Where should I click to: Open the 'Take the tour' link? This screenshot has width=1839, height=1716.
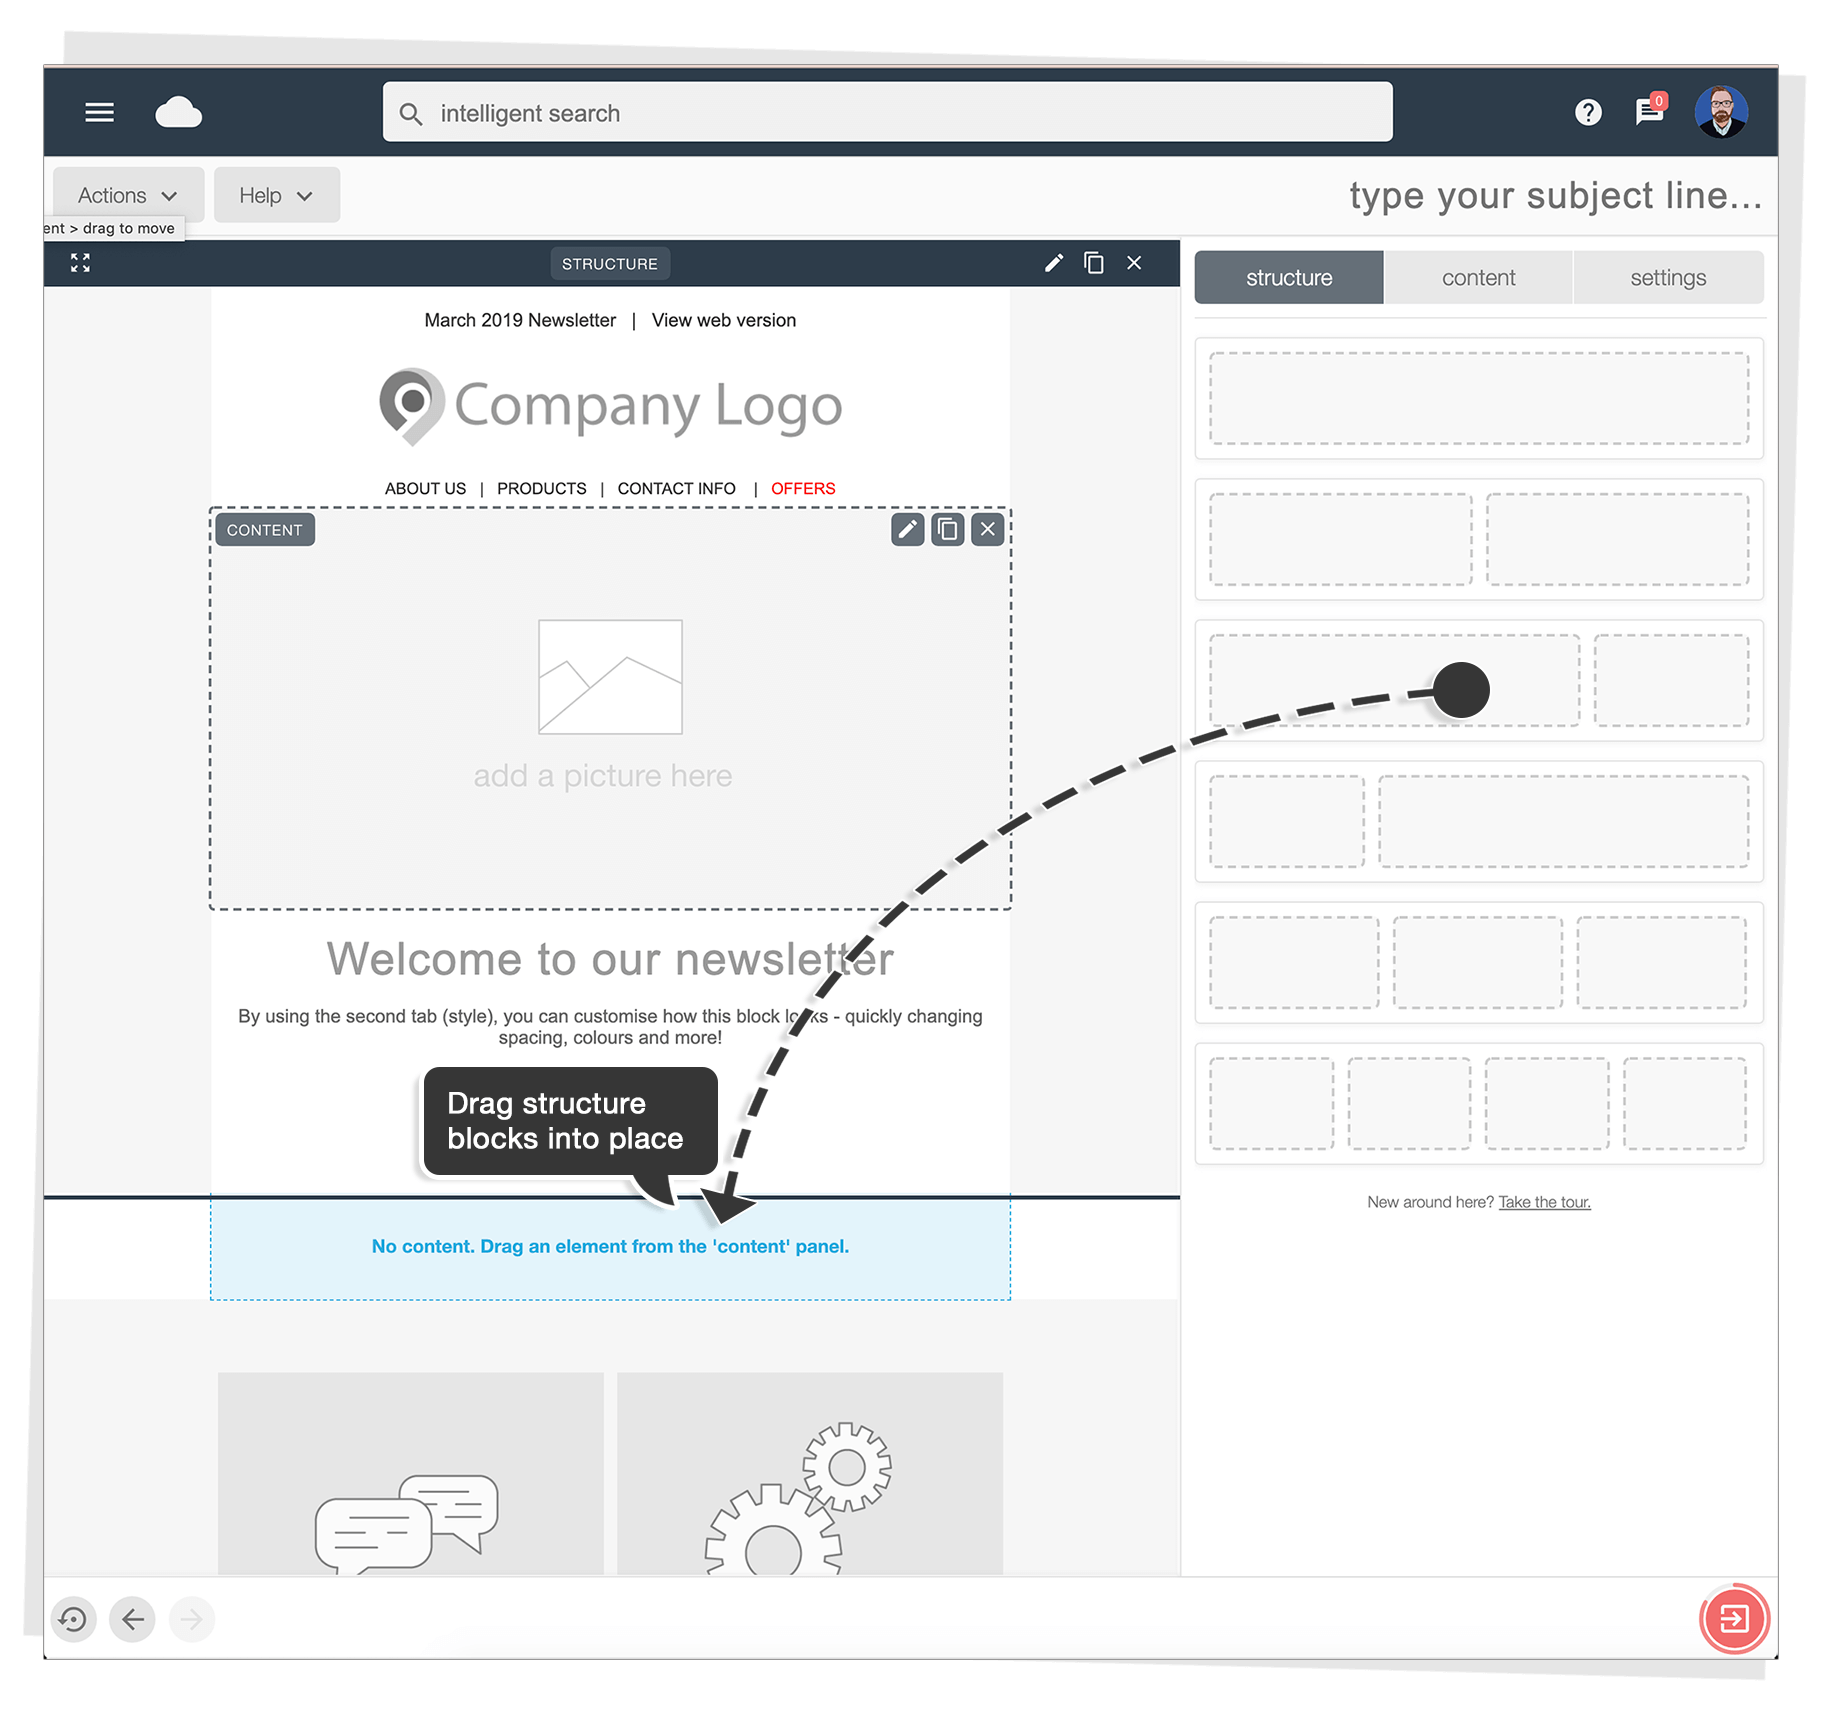(x=1544, y=1201)
